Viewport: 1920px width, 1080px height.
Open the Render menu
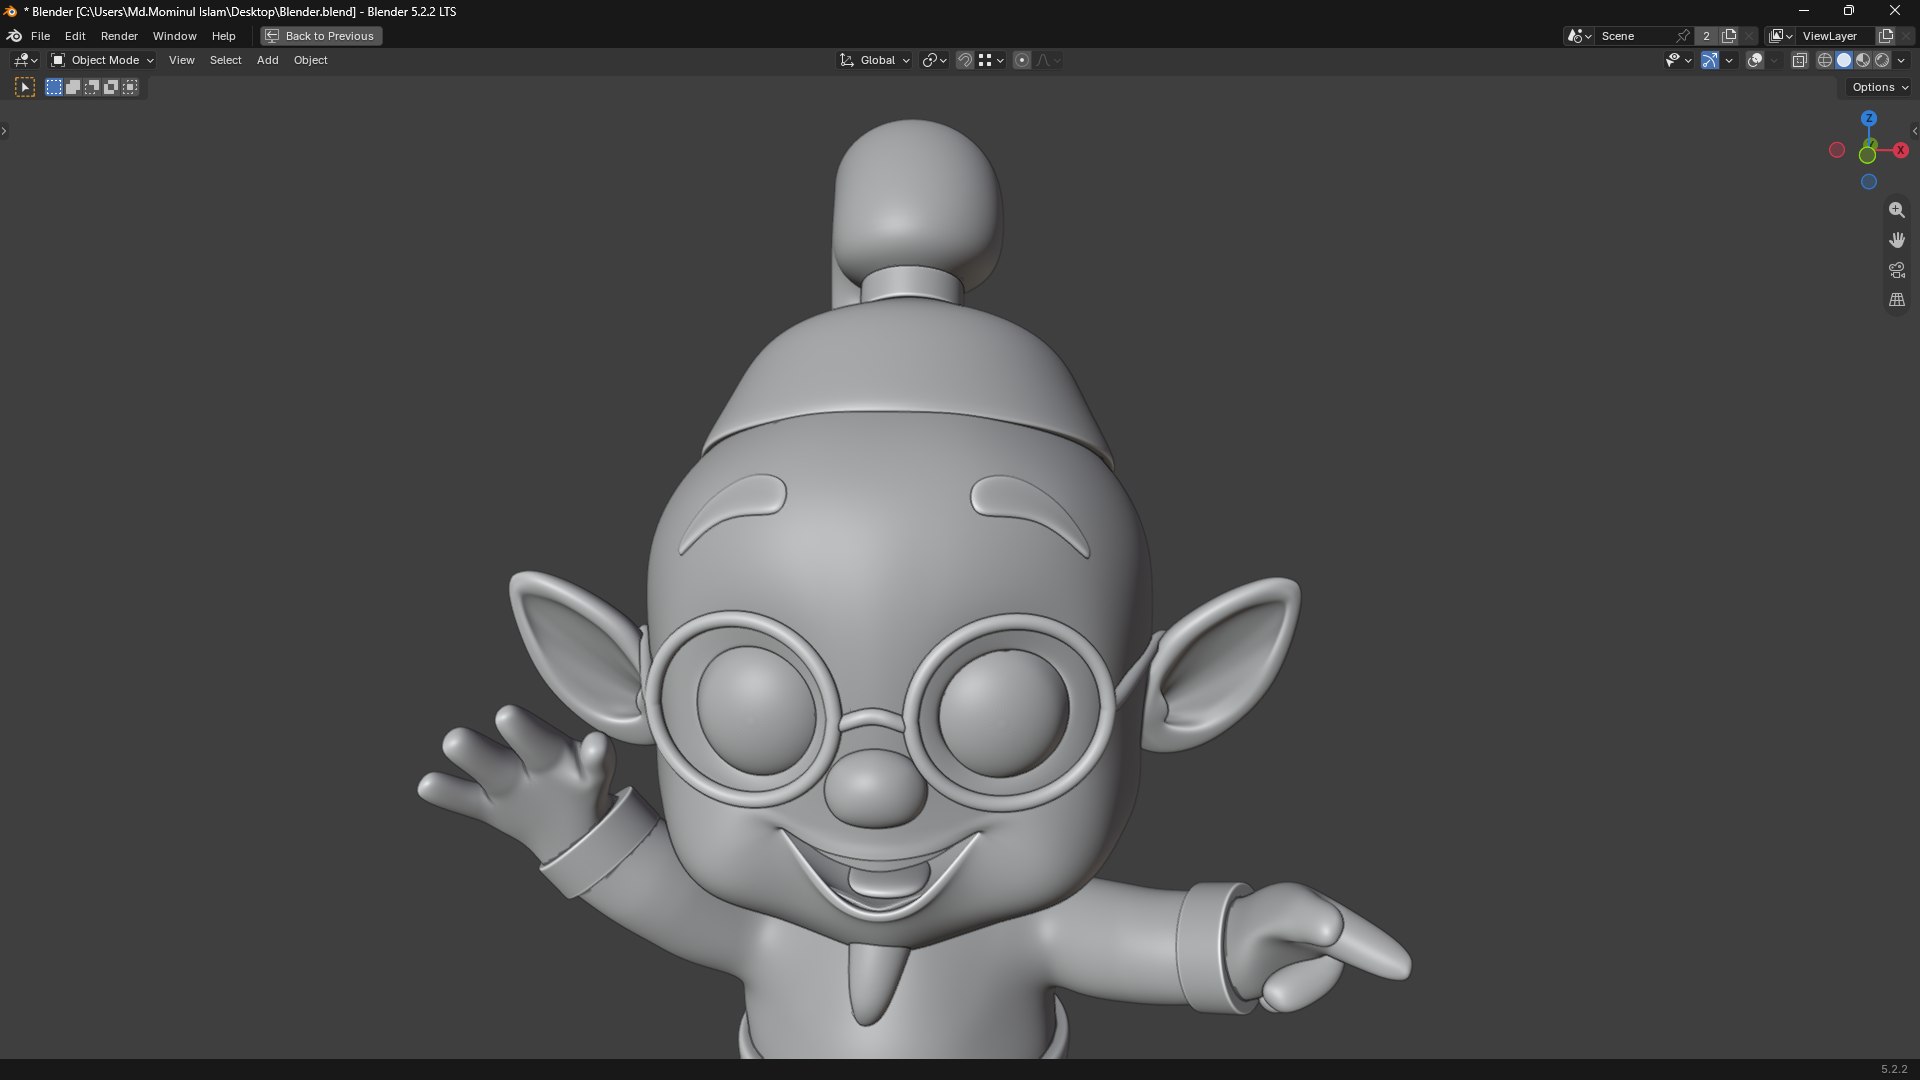coord(119,36)
